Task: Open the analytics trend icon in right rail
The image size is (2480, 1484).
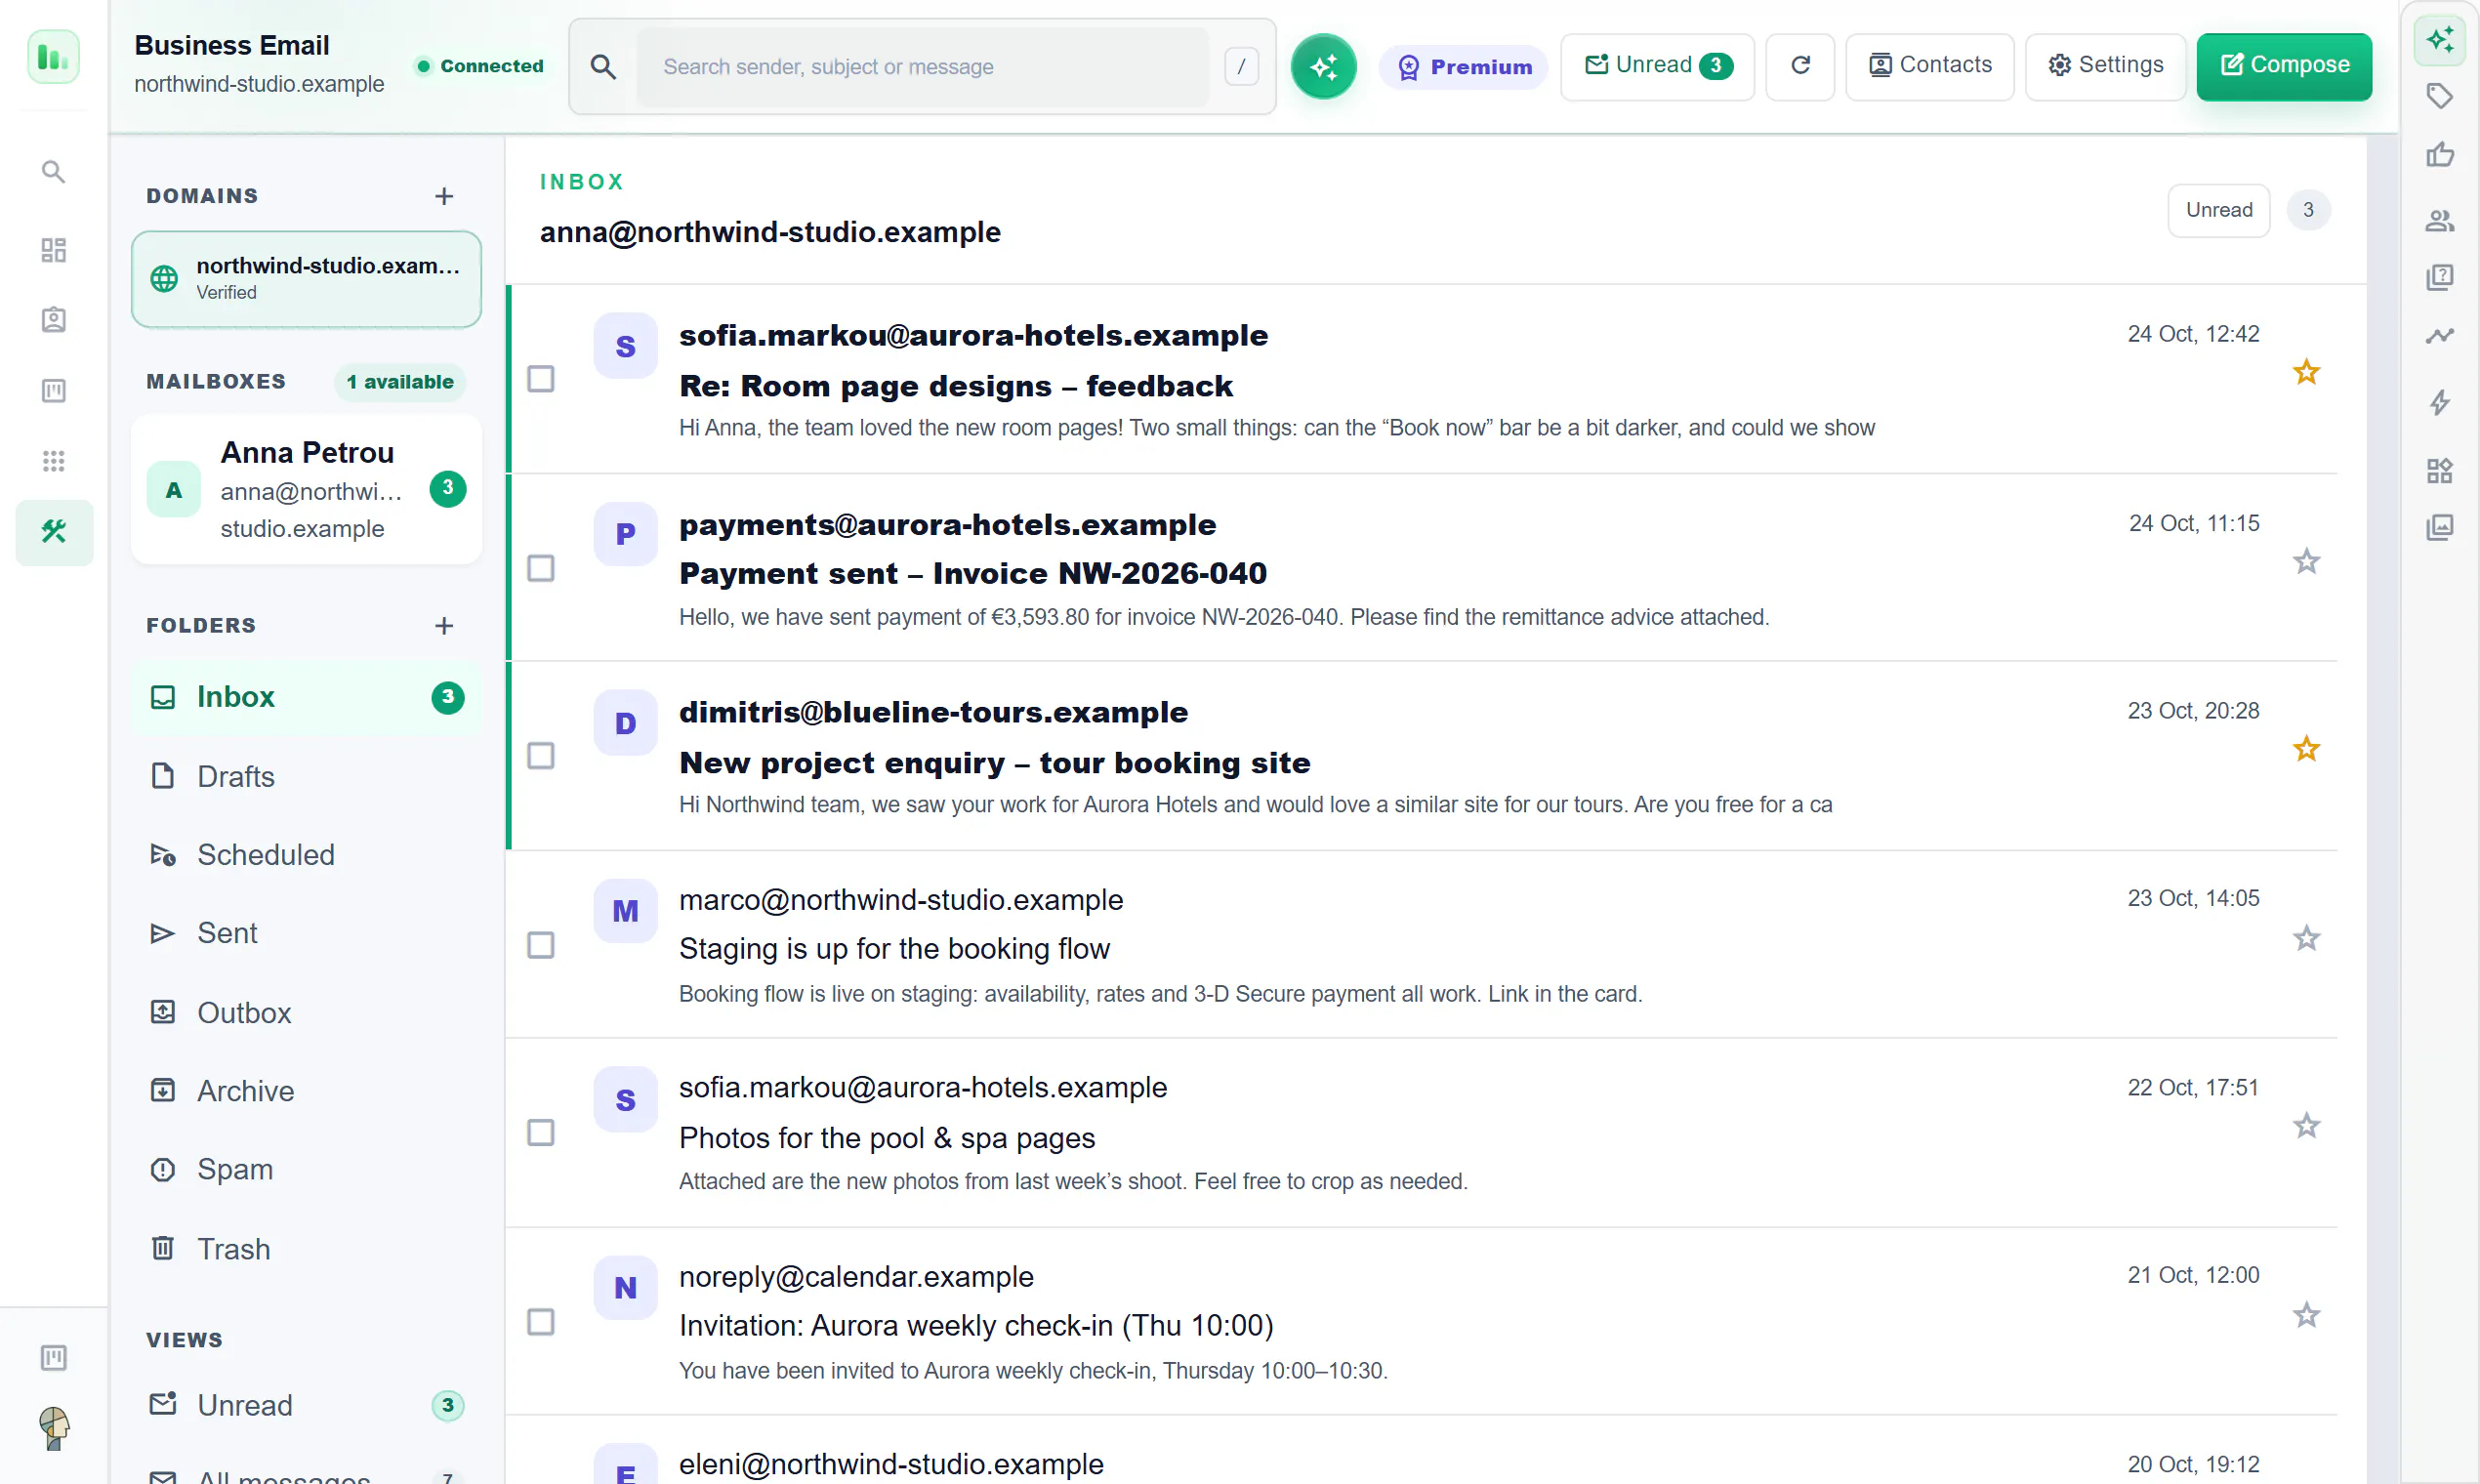Action: 2439,335
